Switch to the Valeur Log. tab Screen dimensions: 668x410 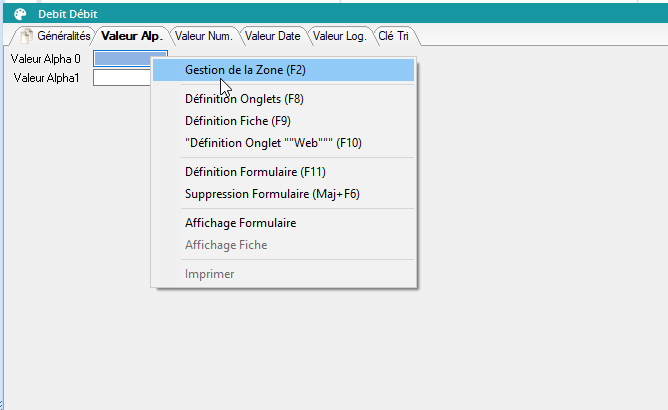(340, 36)
